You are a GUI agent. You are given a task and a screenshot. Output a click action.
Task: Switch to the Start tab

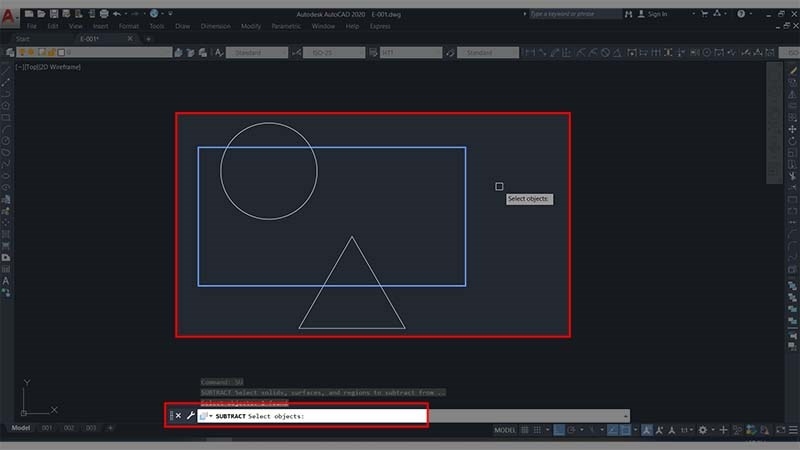click(22, 39)
